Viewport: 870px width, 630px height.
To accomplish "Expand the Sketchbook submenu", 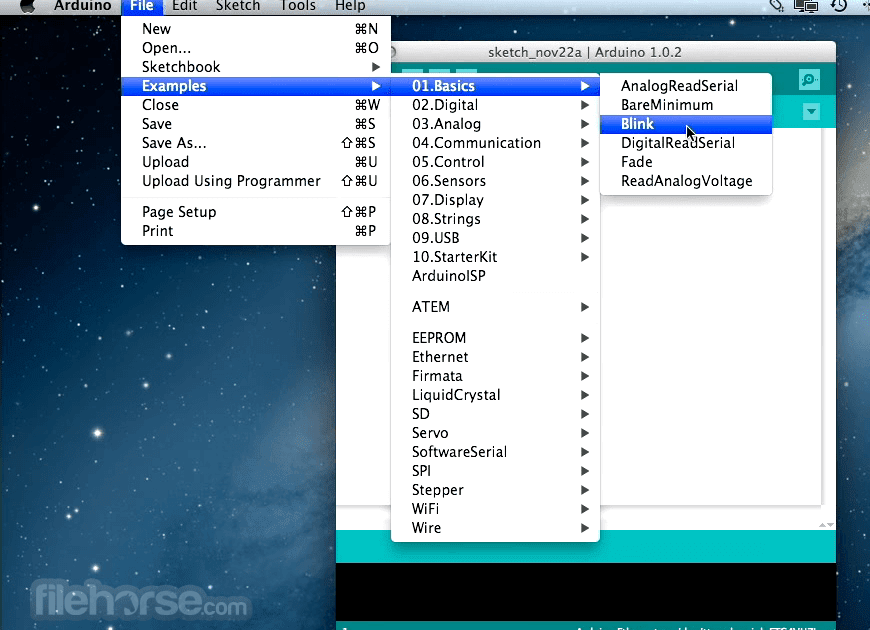I will click(x=256, y=67).
